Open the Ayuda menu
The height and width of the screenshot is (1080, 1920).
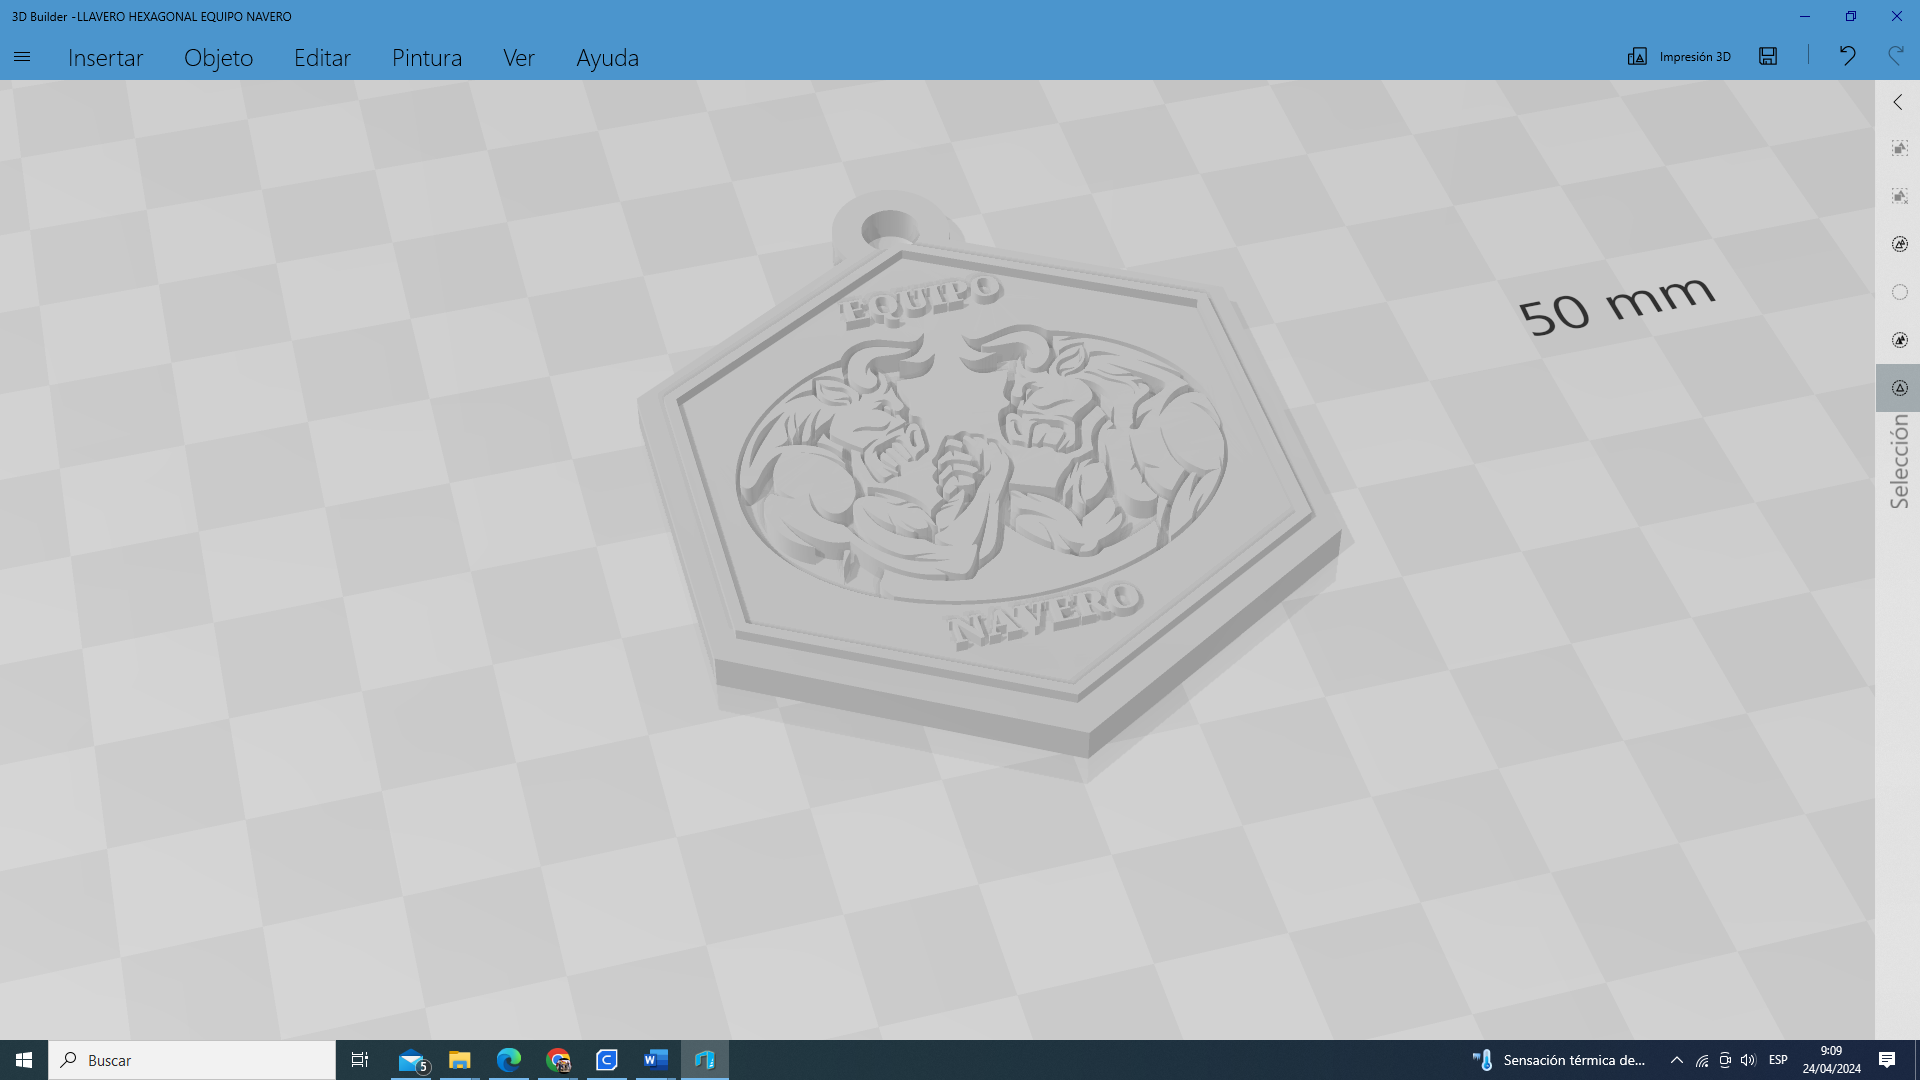(607, 58)
